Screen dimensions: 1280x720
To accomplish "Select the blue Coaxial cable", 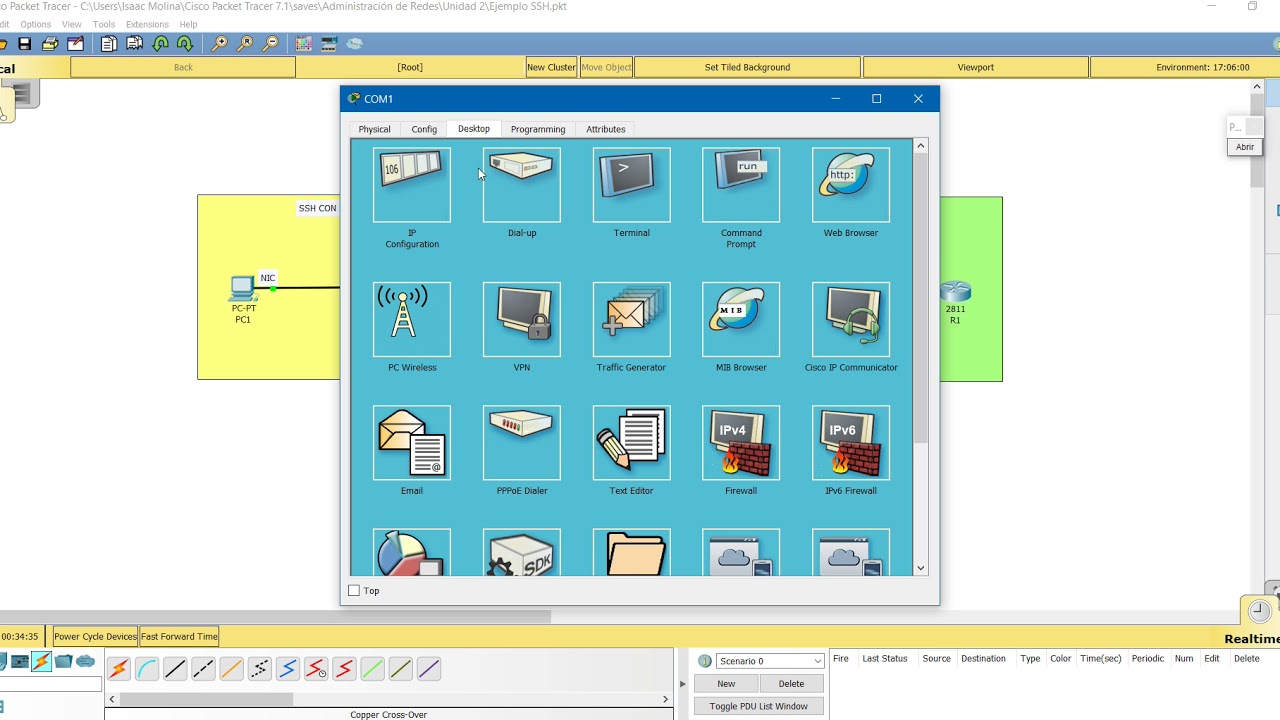I will (x=288, y=669).
